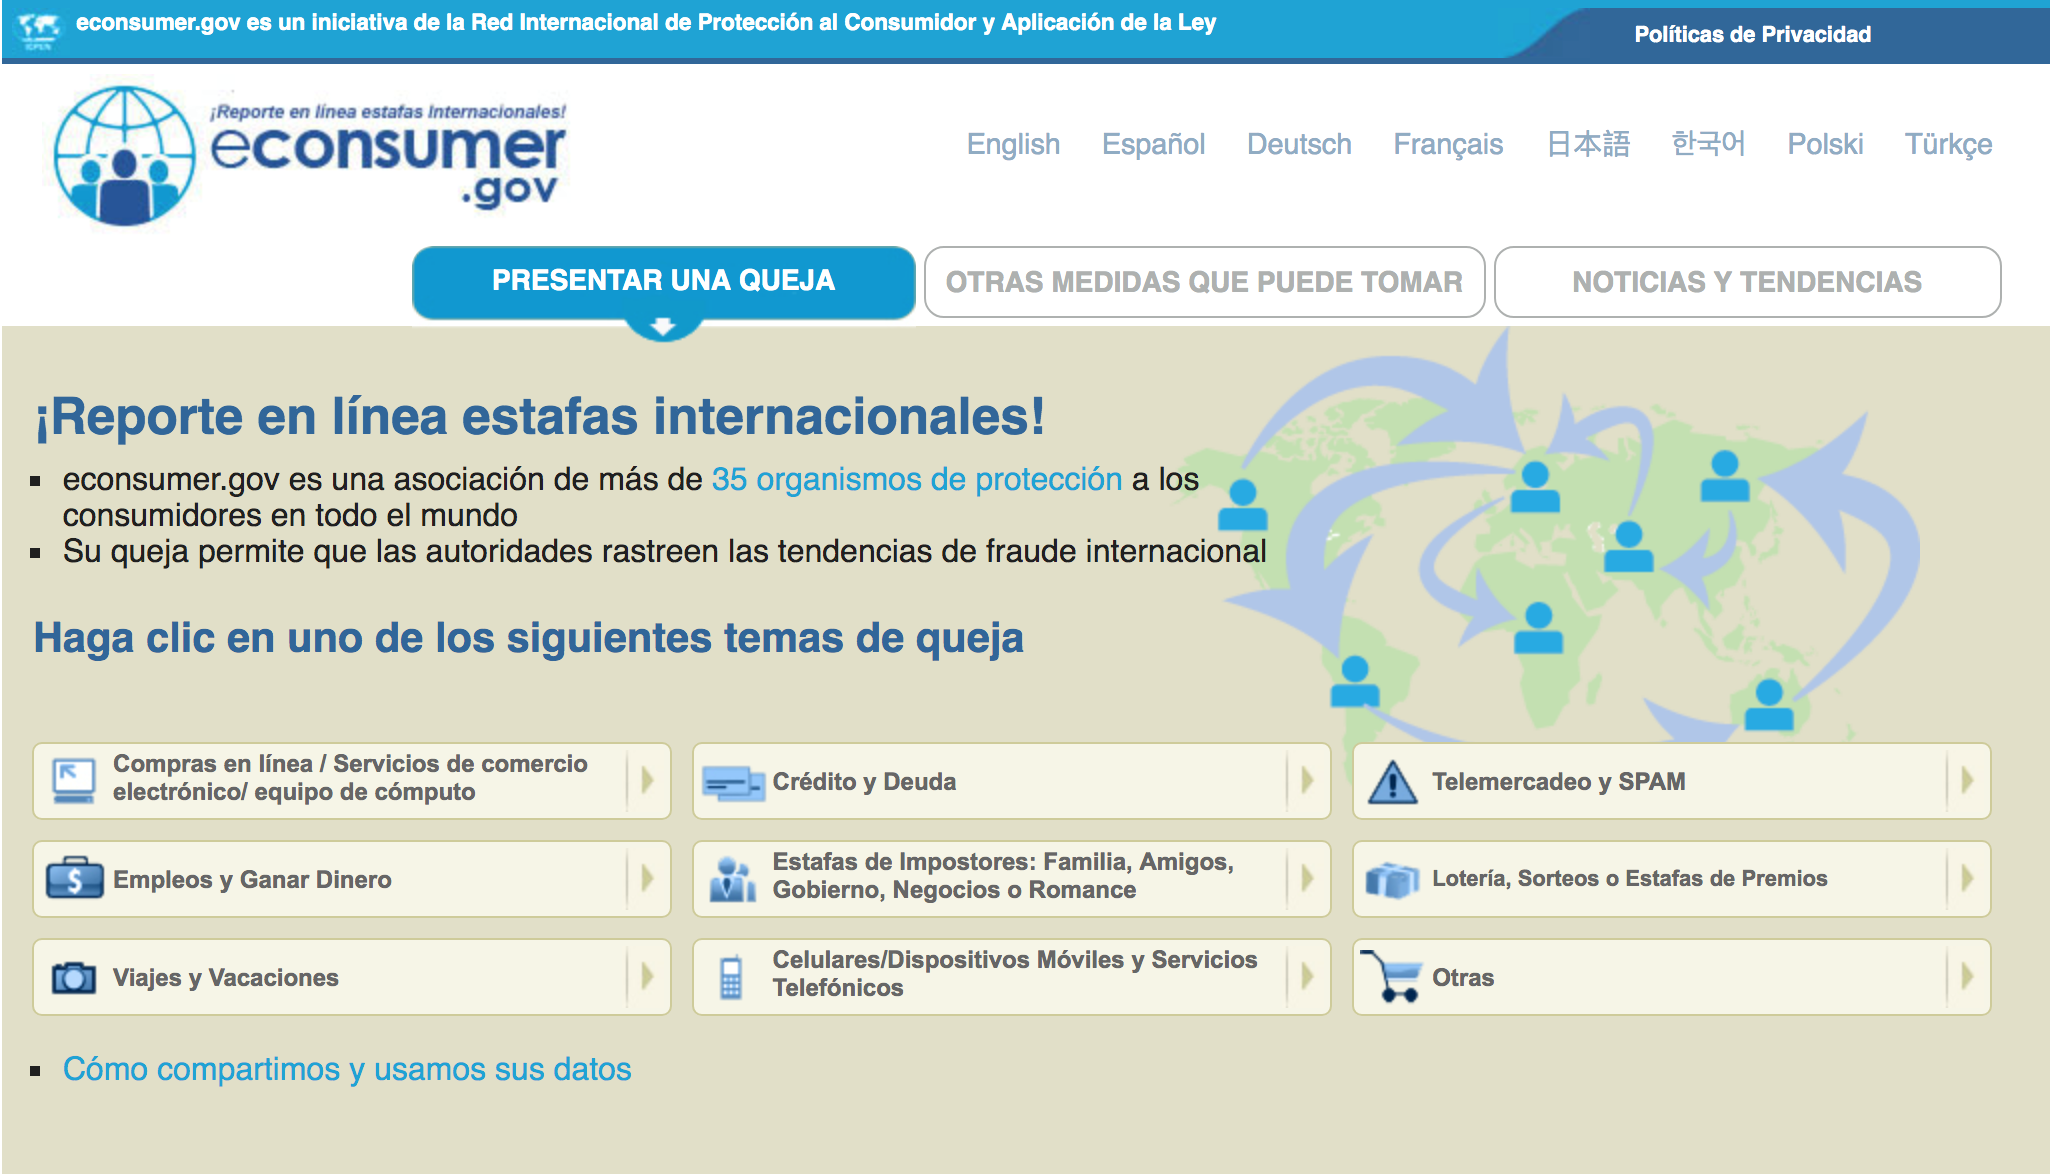This screenshot has height=1174, width=2050.
Task: Expand arrow on Empleos y Ganar Dinero row
Action: pos(647,879)
